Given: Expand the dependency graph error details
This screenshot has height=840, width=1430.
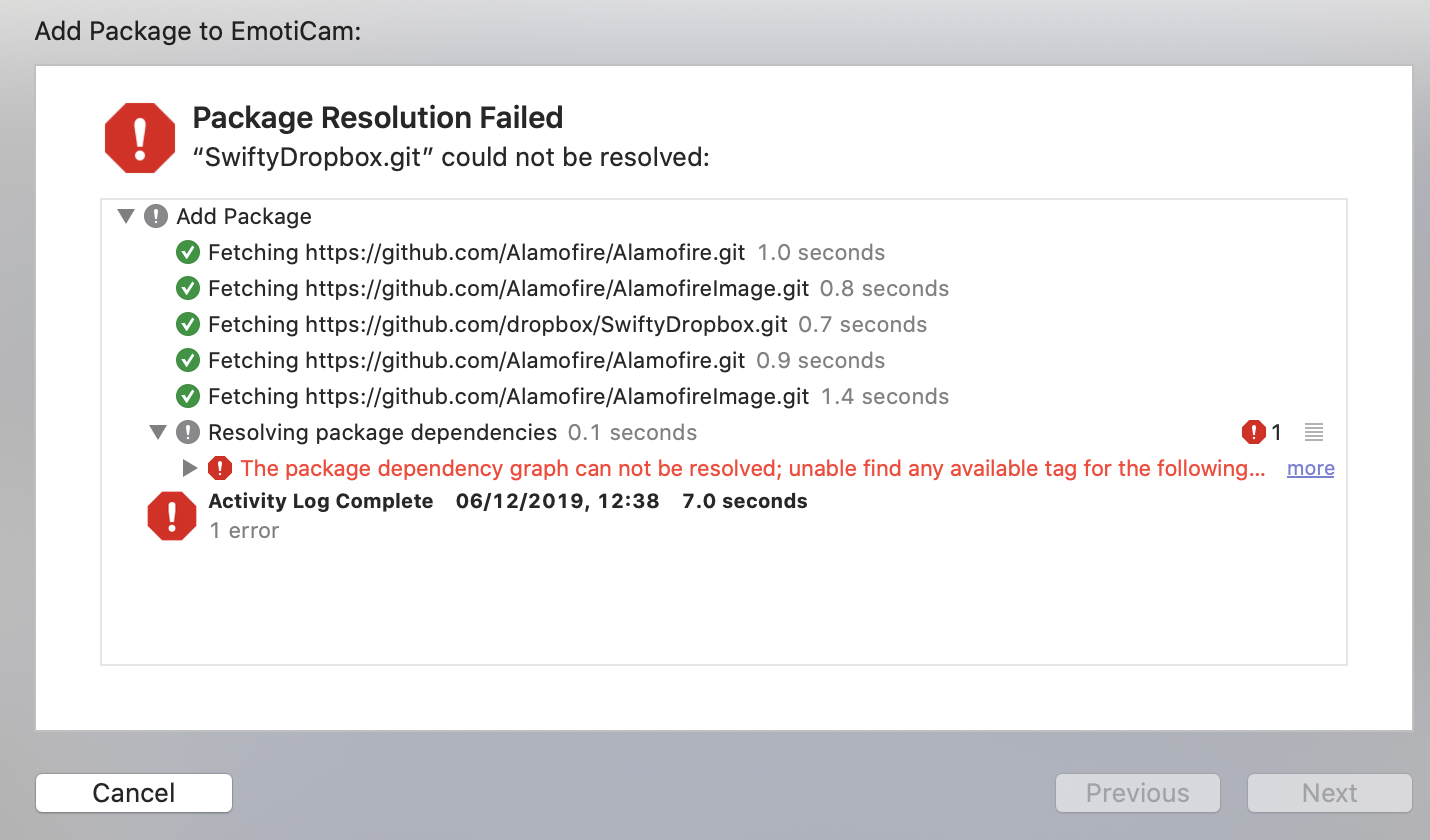Looking at the screenshot, I should (189, 468).
